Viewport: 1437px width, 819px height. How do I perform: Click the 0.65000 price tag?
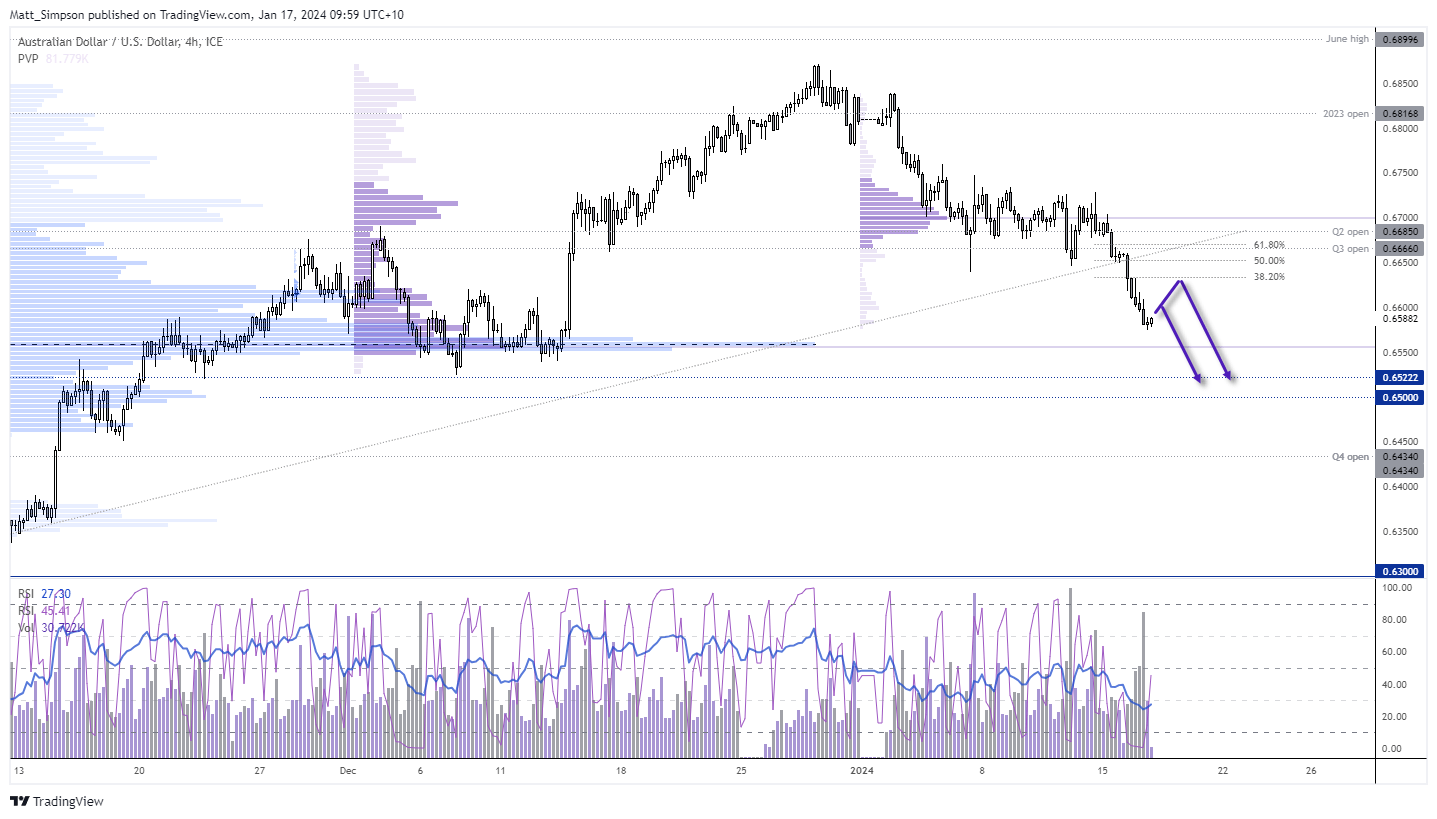pos(1402,397)
